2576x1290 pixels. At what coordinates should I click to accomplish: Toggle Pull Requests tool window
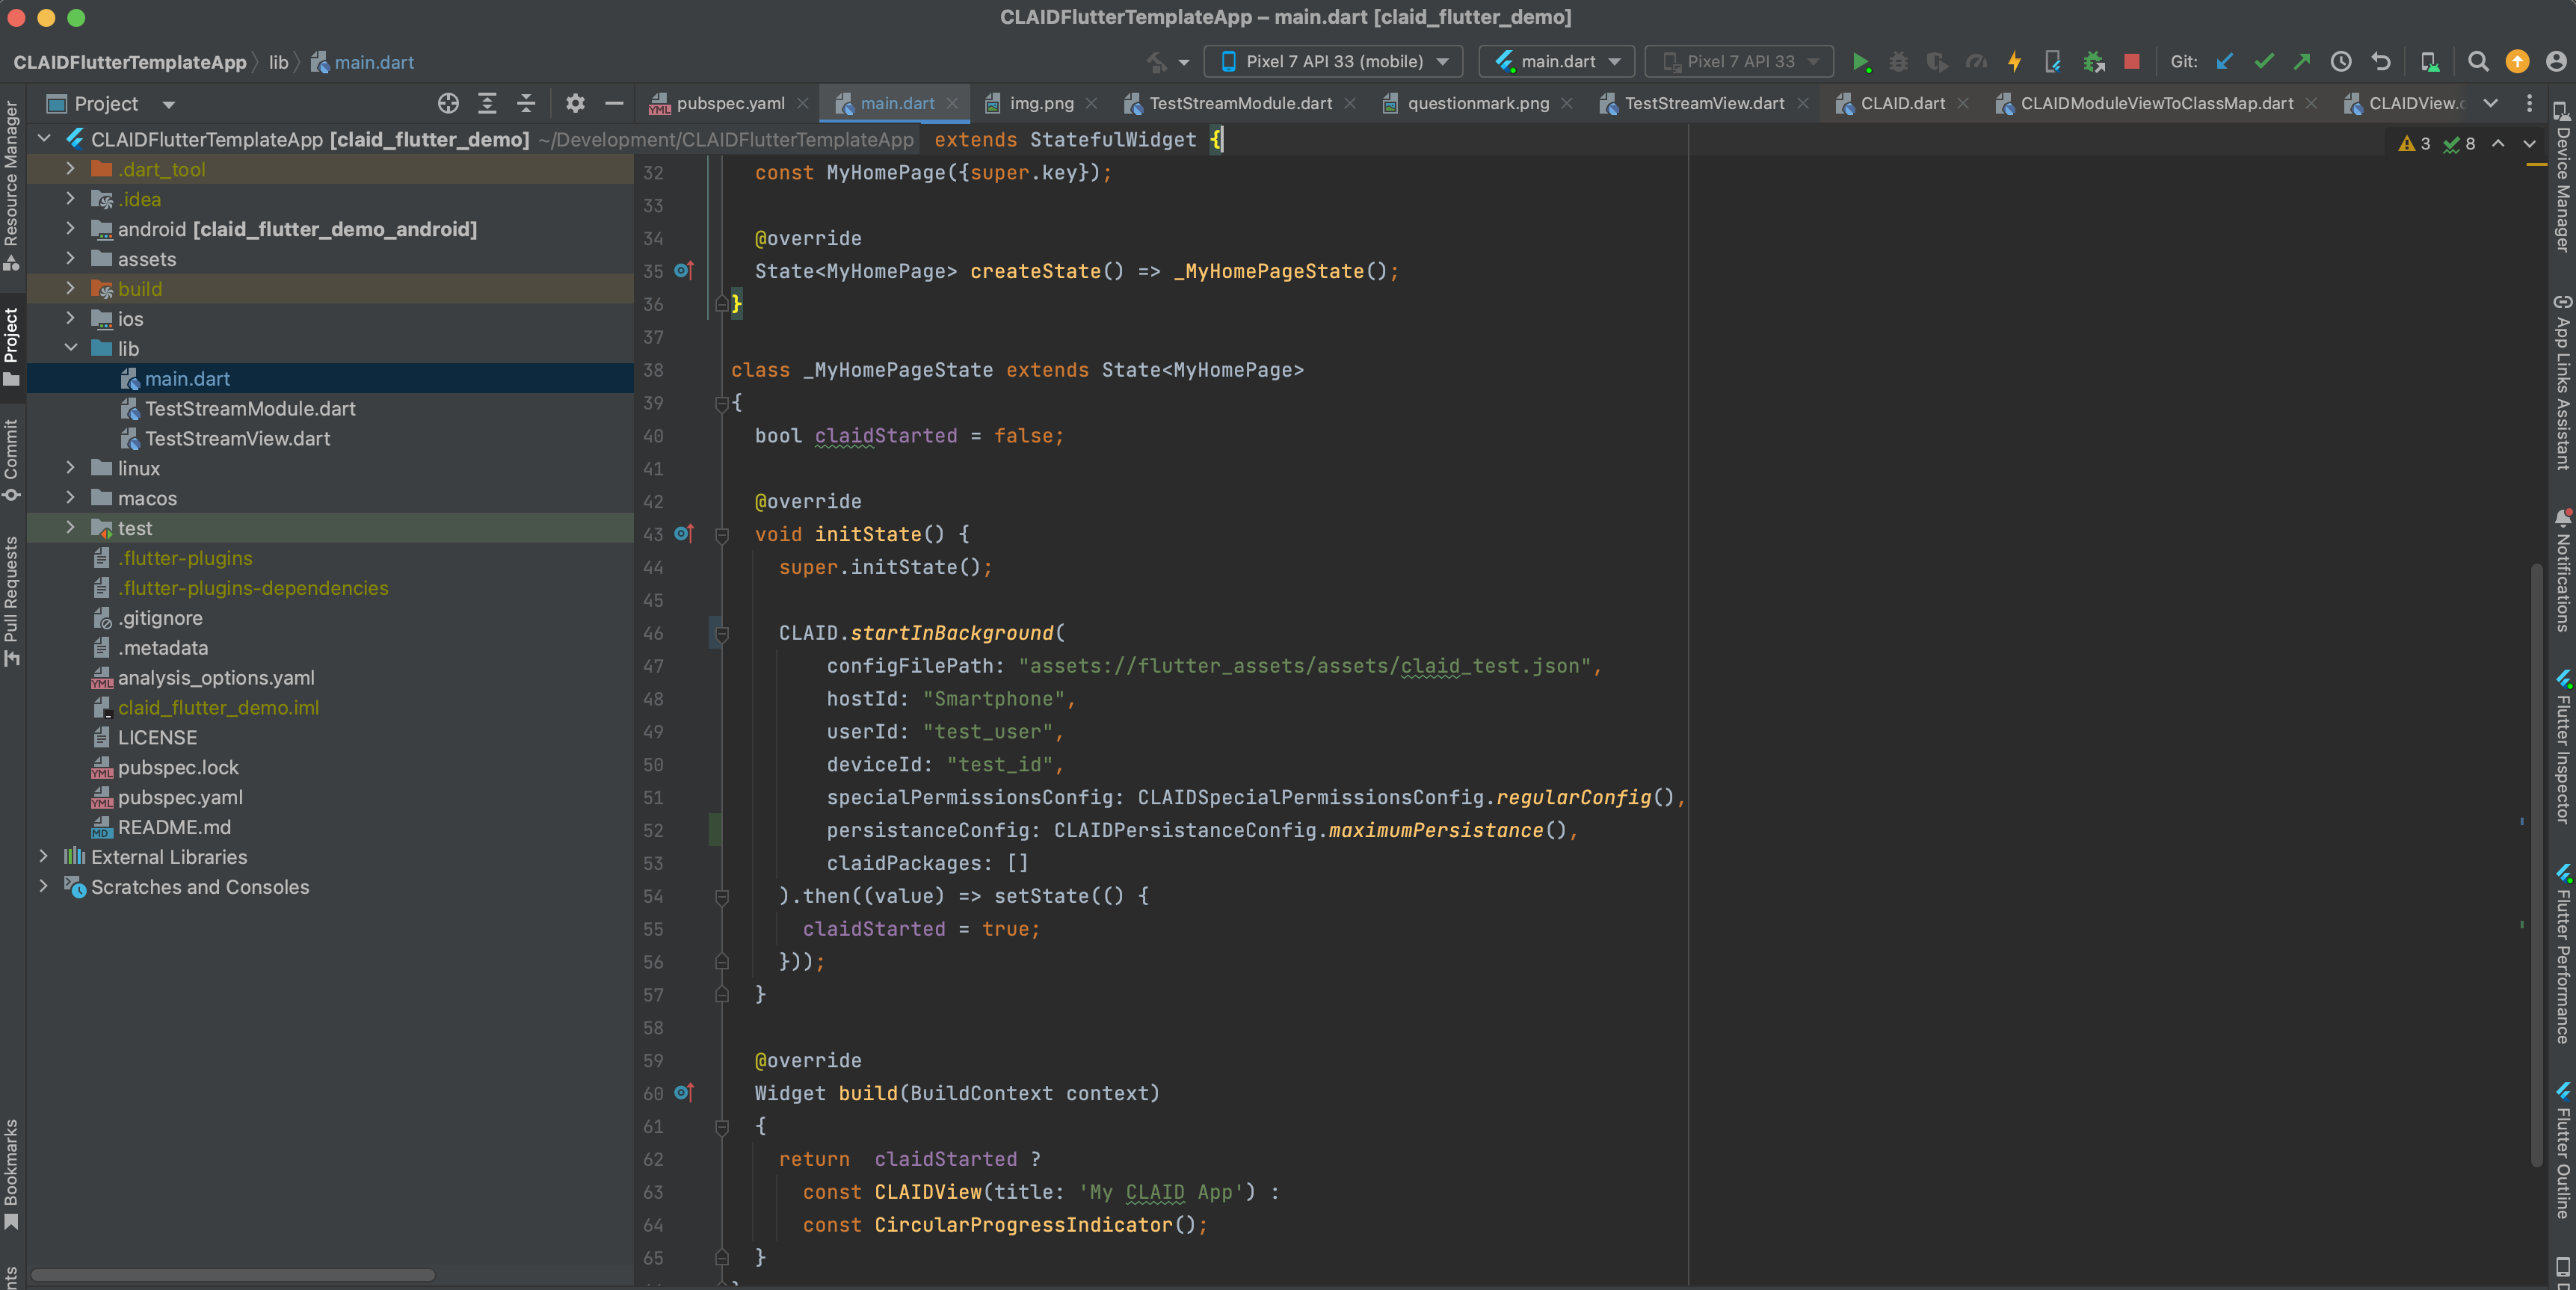click(11, 600)
